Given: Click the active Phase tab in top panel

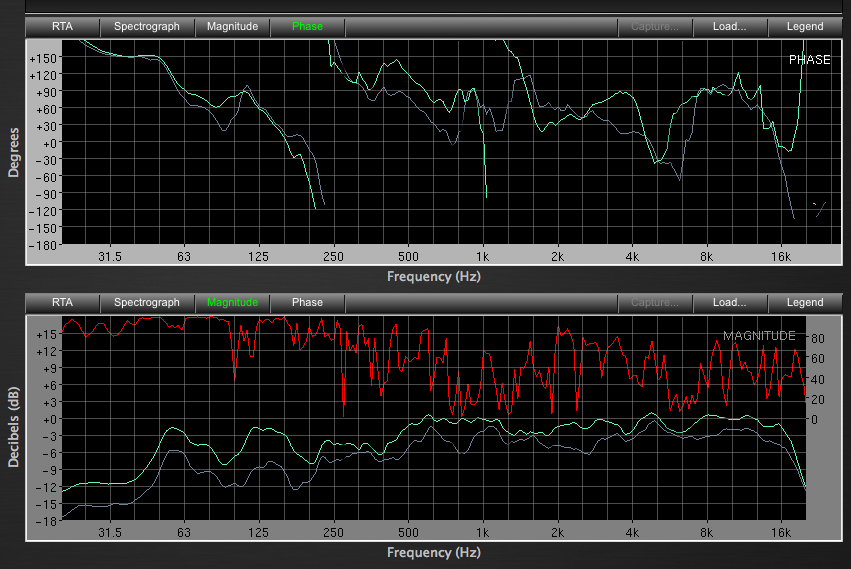Looking at the screenshot, I should pos(307,27).
